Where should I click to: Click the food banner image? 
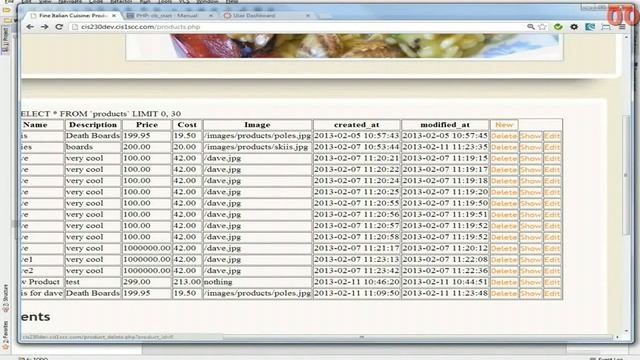click(344, 46)
